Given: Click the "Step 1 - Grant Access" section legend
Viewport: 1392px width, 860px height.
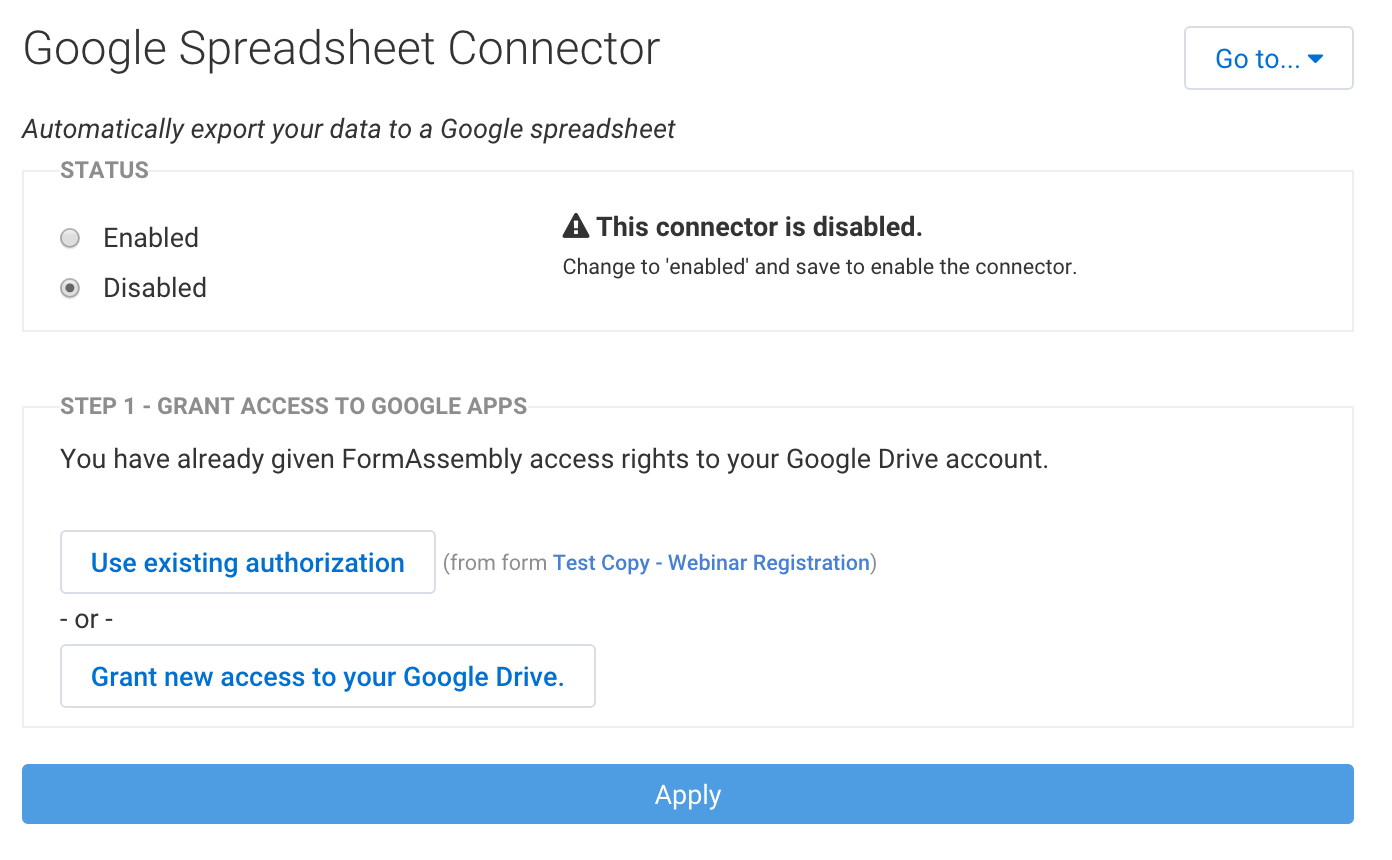Looking at the screenshot, I should pos(294,406).
